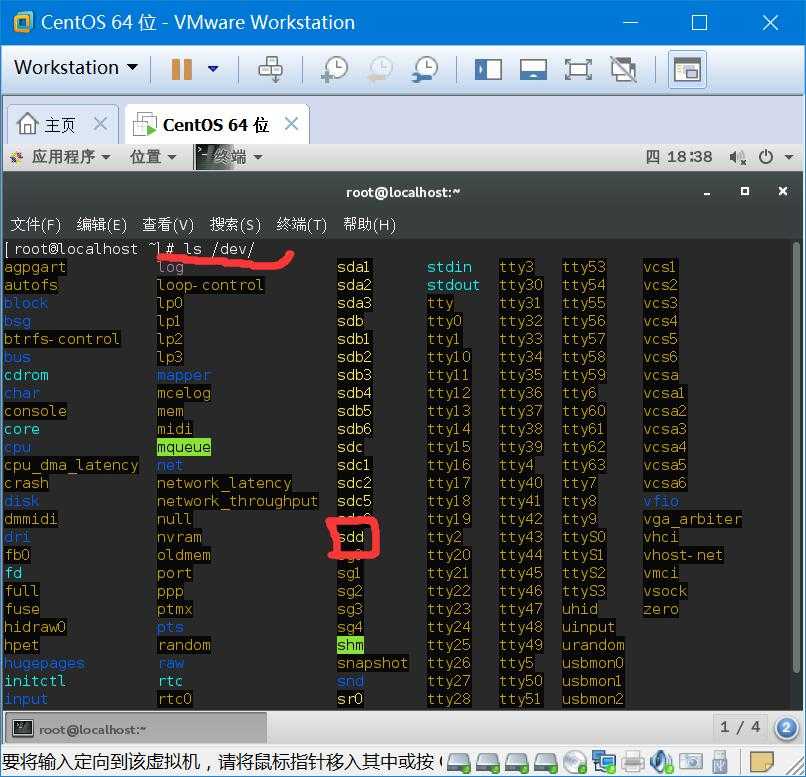Click the 'ttyS0' serial entry
806x777 pixels.
(584, 537)
